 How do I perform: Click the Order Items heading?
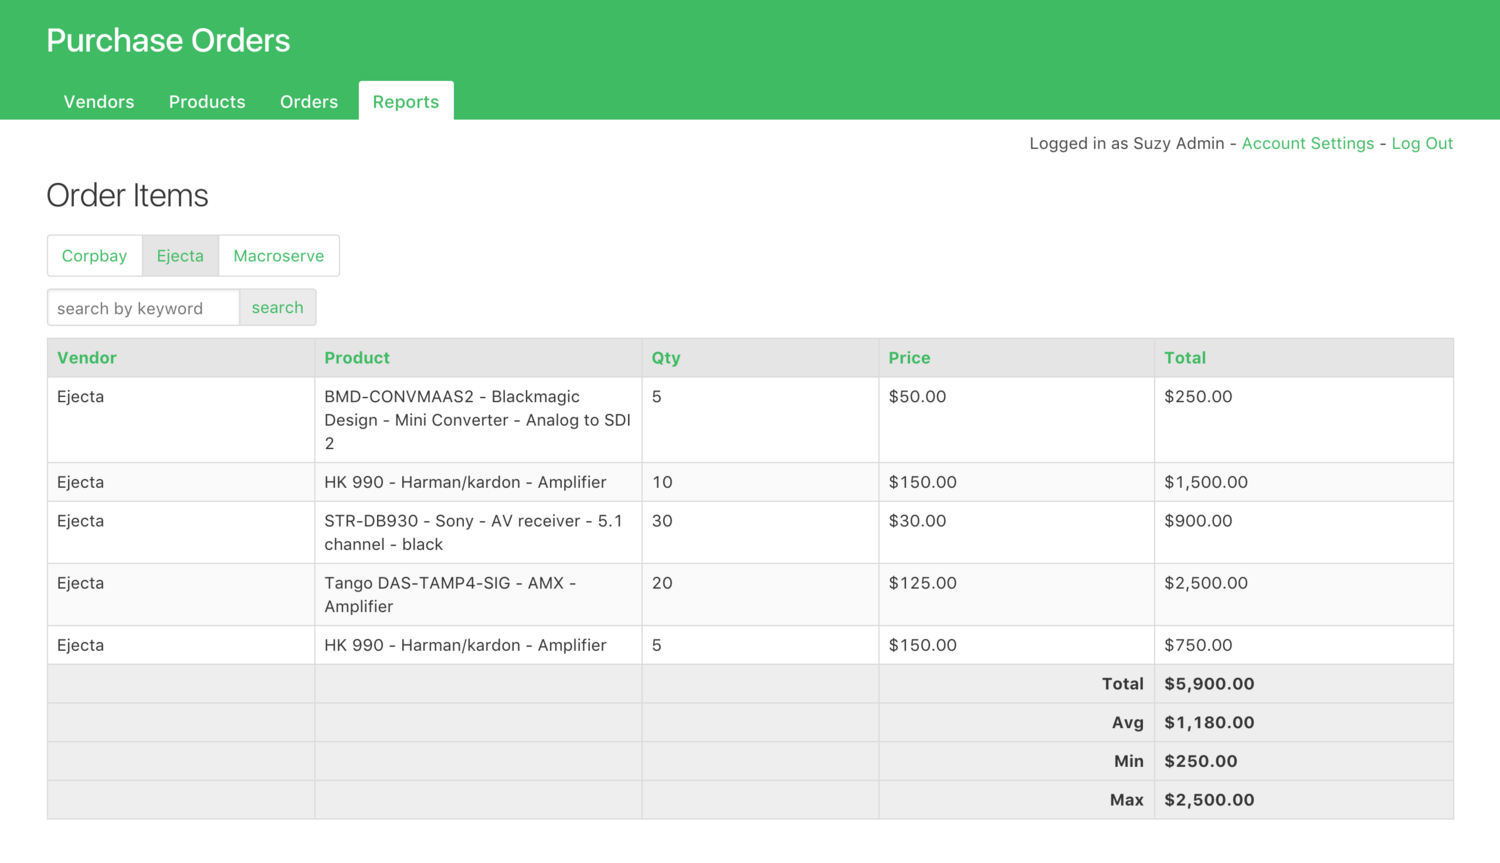(127, 196)
